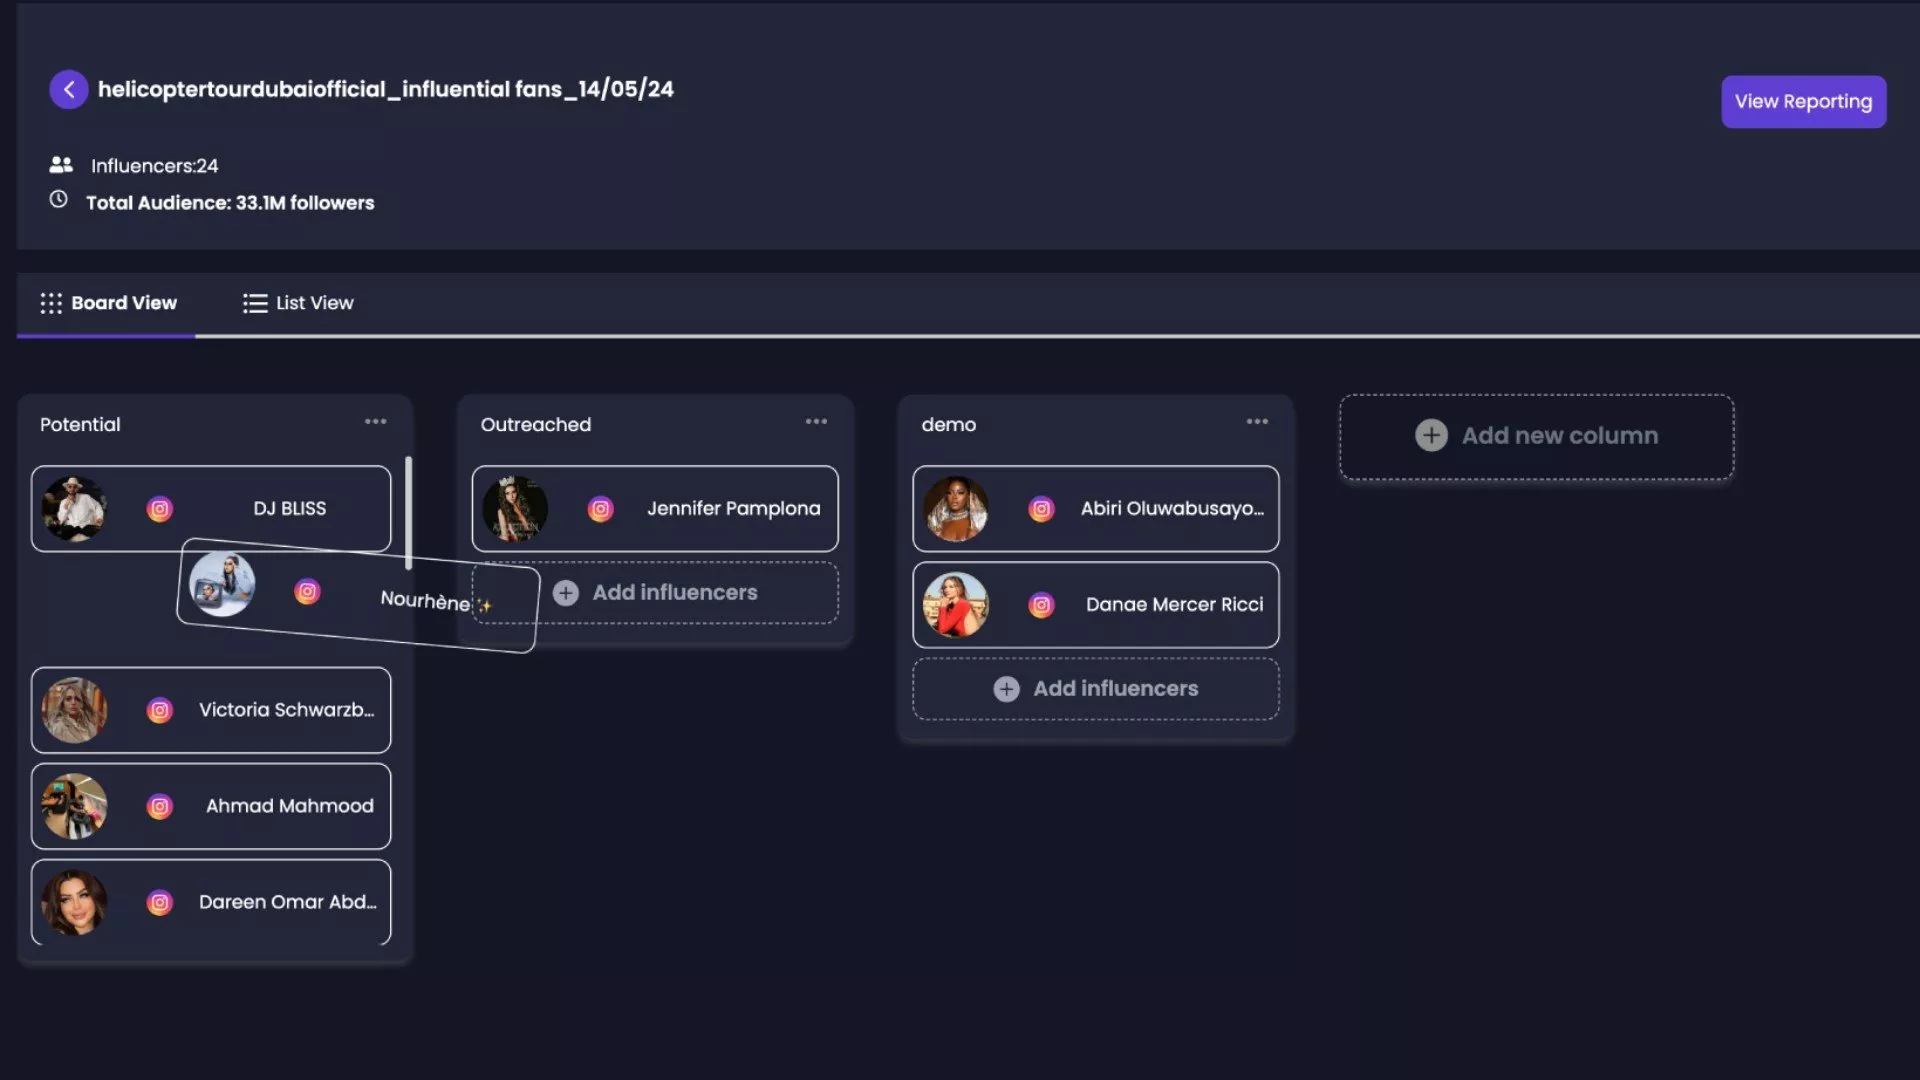Open Outreached column three-dot menu

tap(816, 422)
